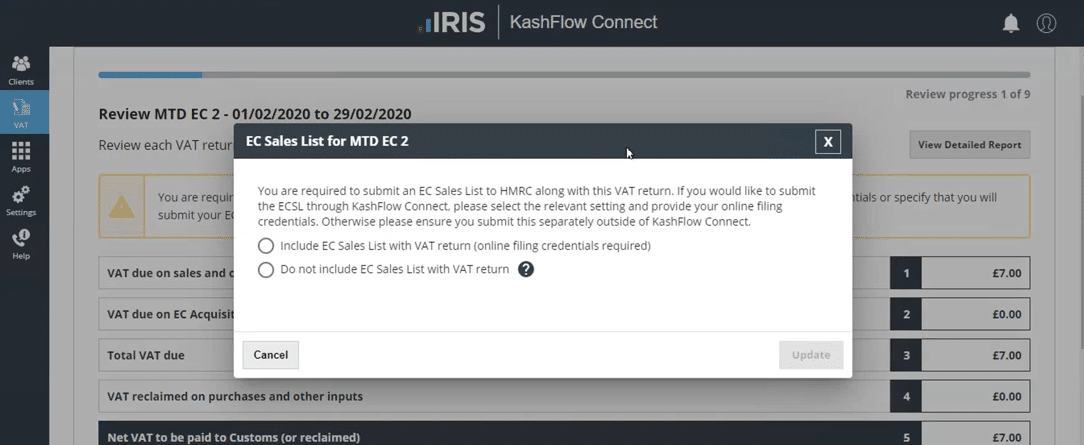1084x445 pixels.
Task: Select Include EC Sales List with VAT return
Action: coord(266,246)
